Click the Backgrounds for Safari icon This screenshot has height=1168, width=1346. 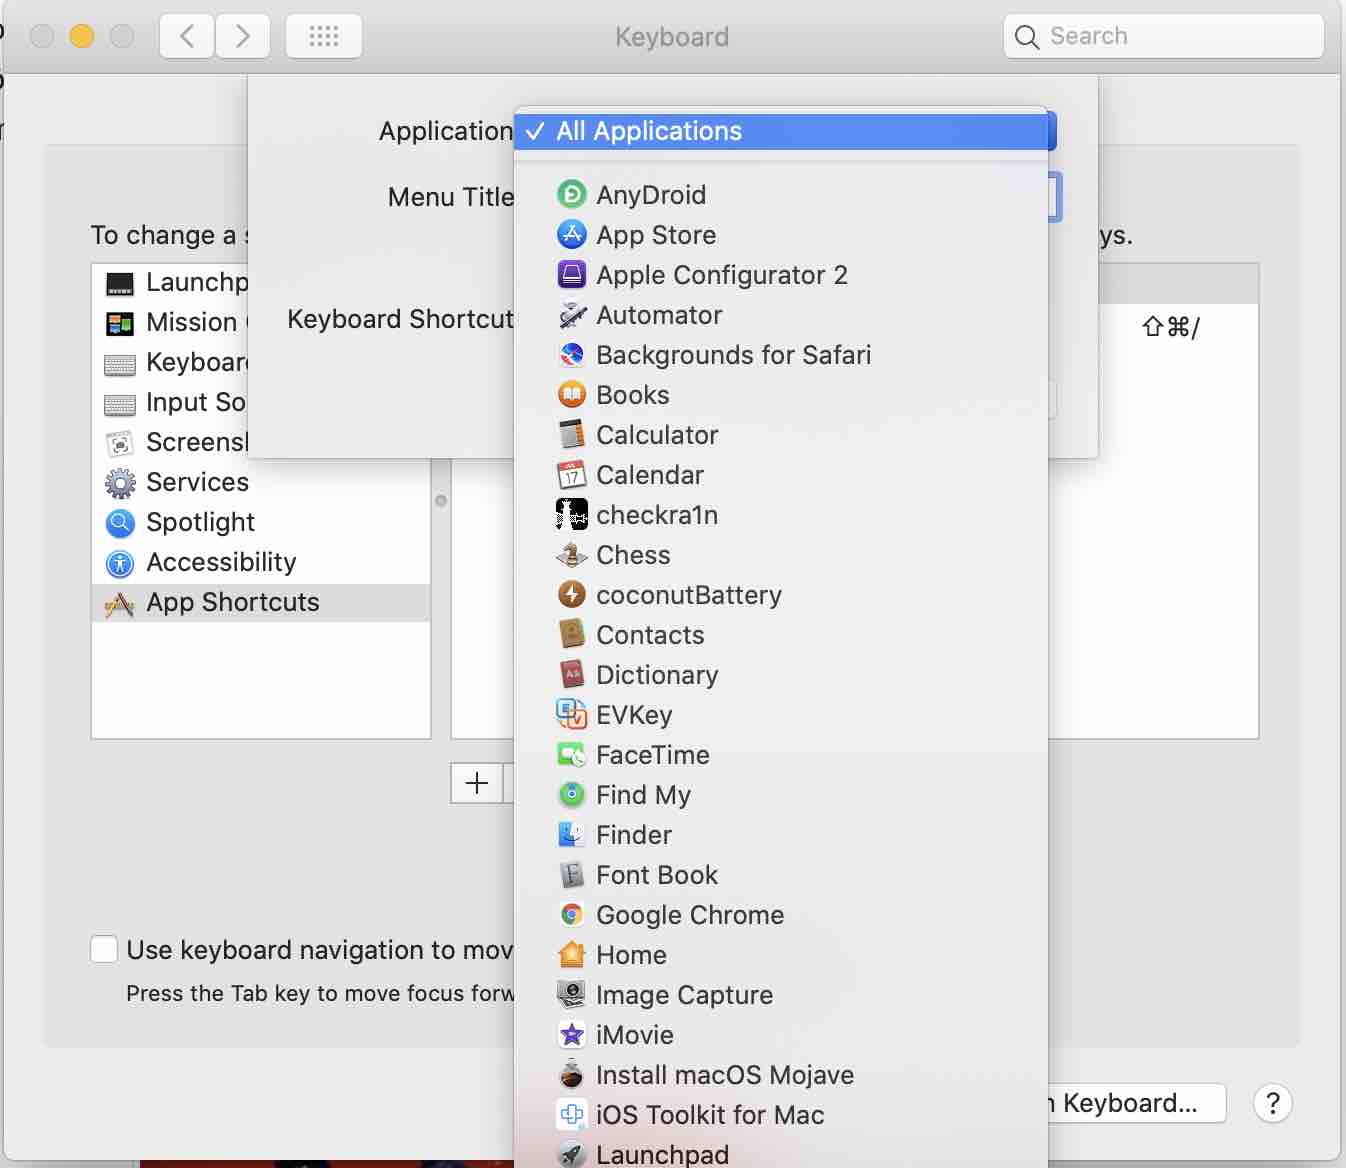[571, 355]
